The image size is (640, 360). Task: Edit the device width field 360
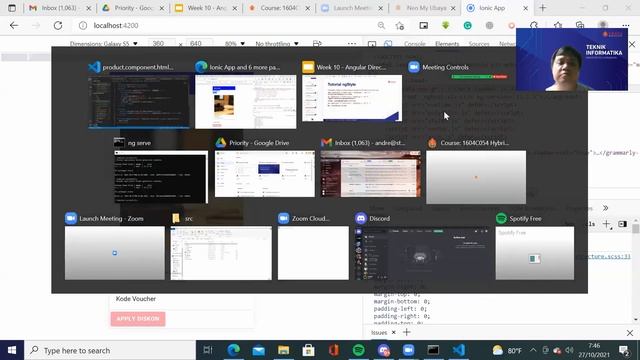tap(162, 44)
